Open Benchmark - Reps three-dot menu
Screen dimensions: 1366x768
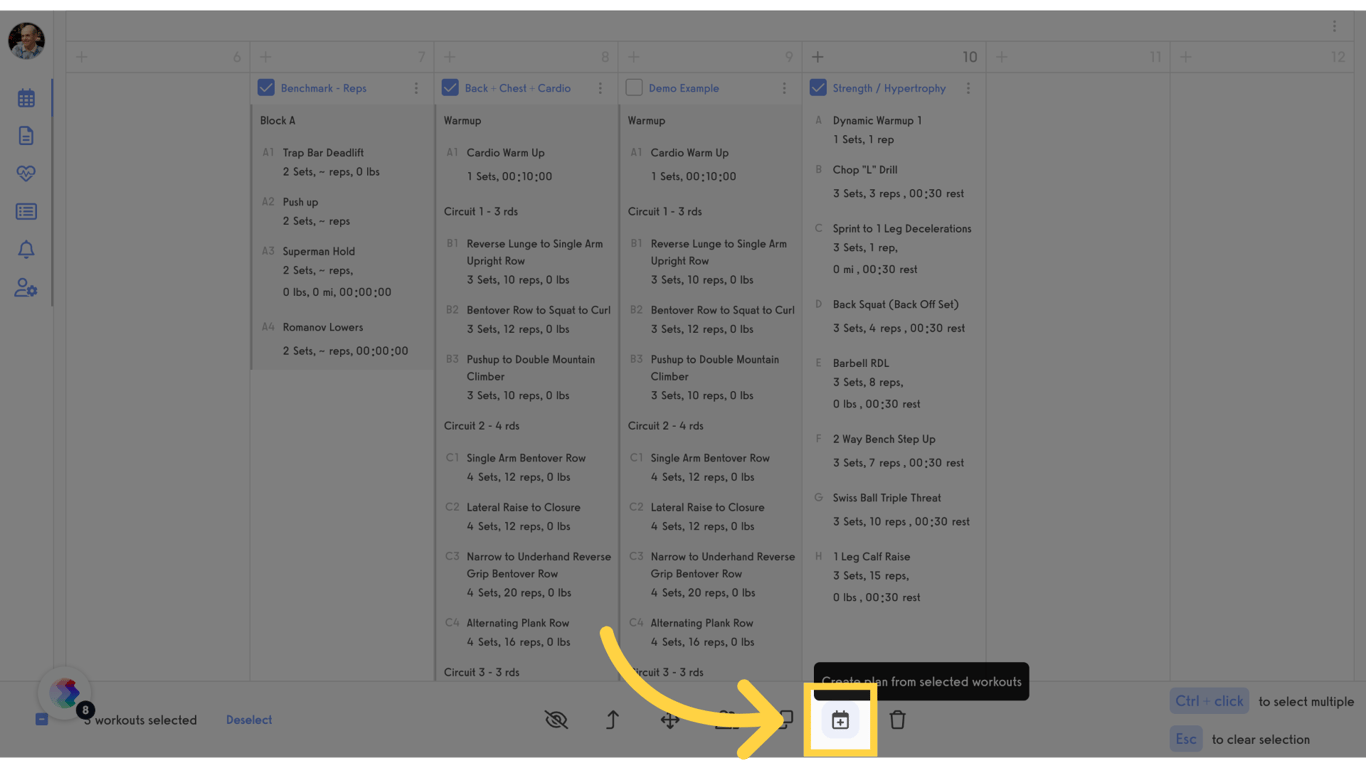pos(417,88)
